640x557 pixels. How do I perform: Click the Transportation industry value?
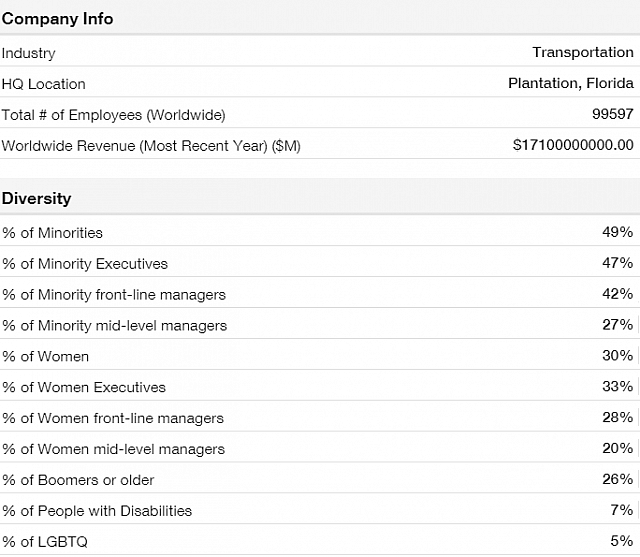(x=582, y=53)
